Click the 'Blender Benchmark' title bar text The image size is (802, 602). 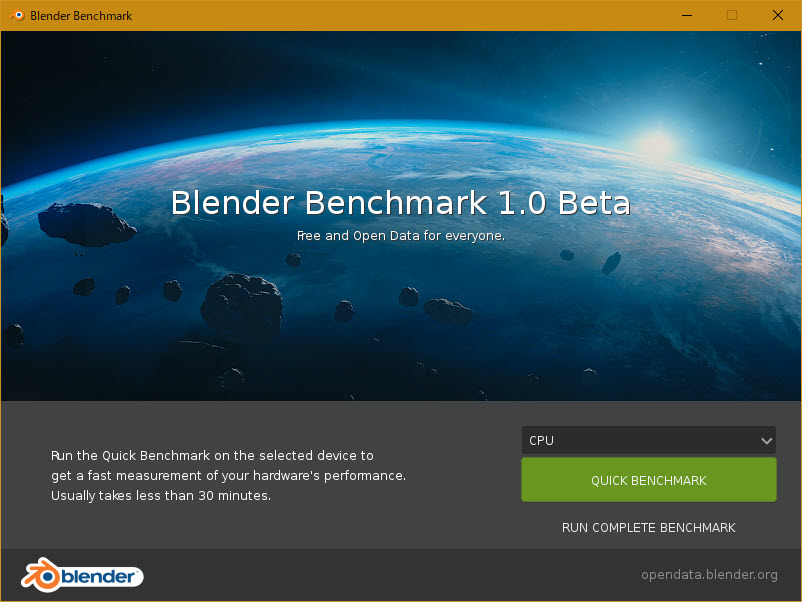click(81, 16)
